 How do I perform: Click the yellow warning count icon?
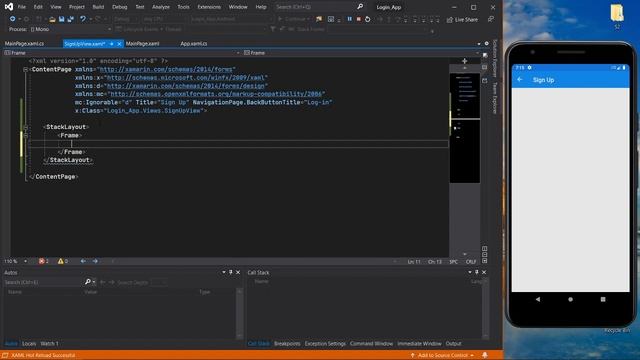coord(60,261)
